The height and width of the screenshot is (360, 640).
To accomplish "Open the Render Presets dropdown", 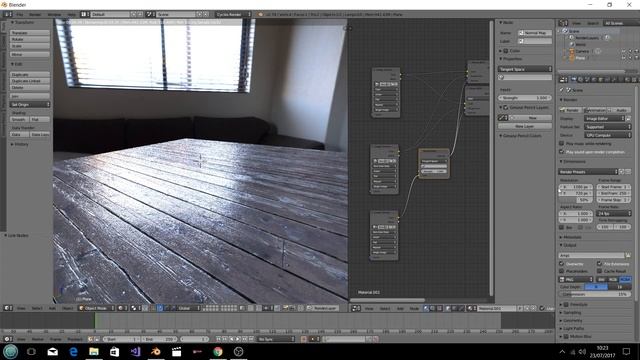I will click(588, 172).
